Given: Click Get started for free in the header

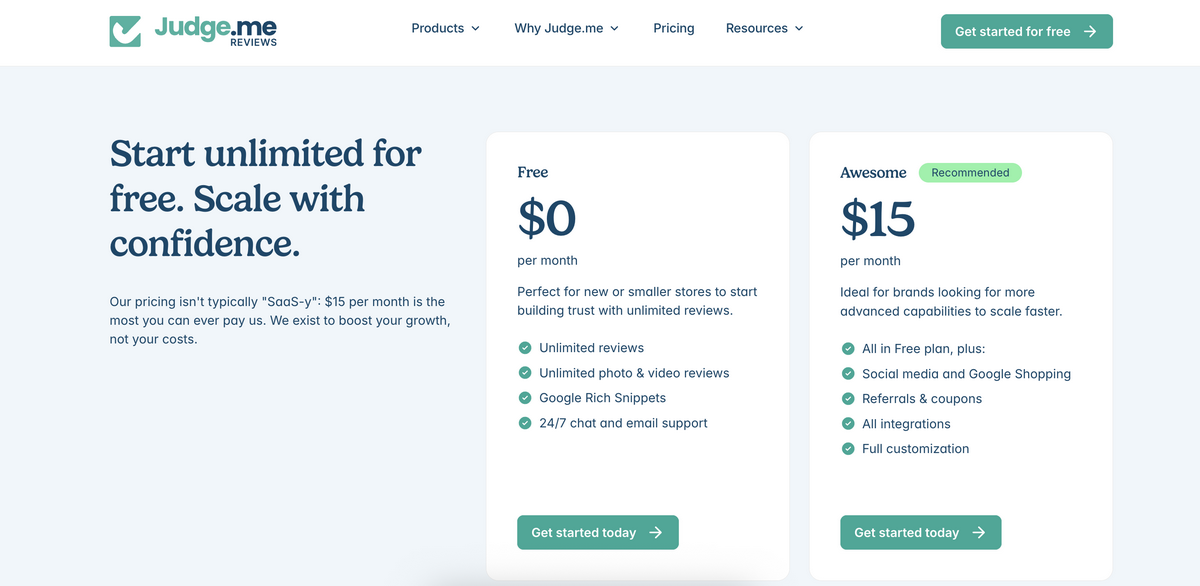Looking at the screenshot, I should pyautogui.click(x=1026, y=31).
